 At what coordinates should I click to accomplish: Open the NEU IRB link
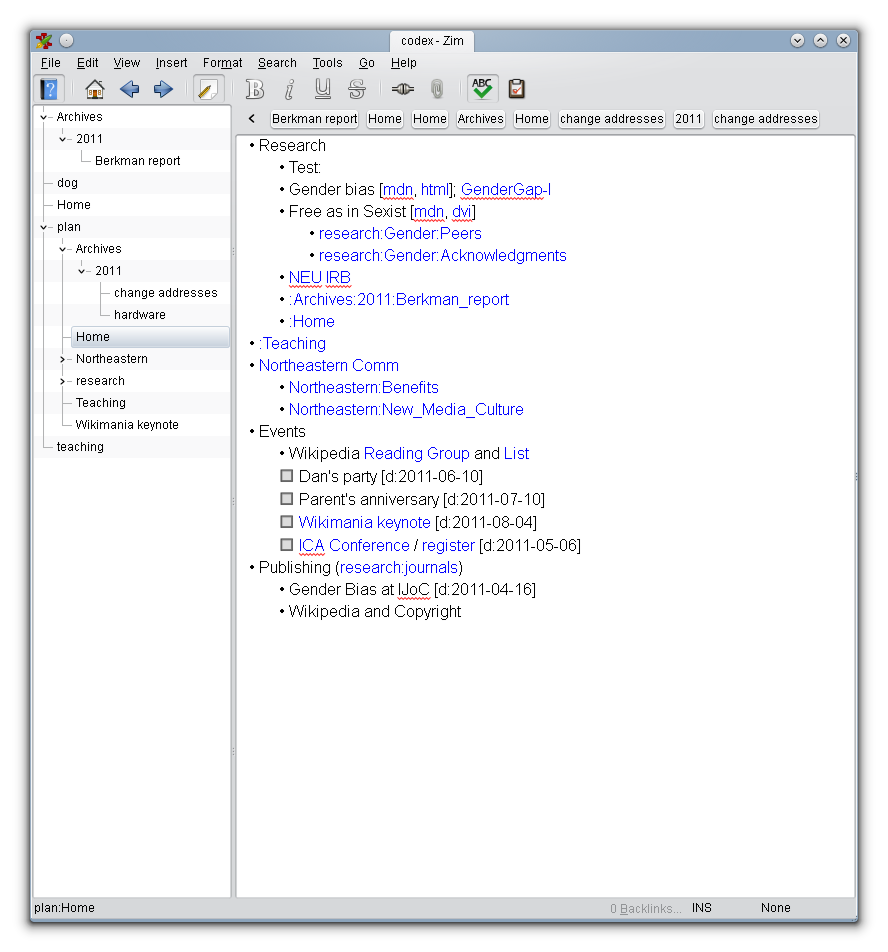319,277
